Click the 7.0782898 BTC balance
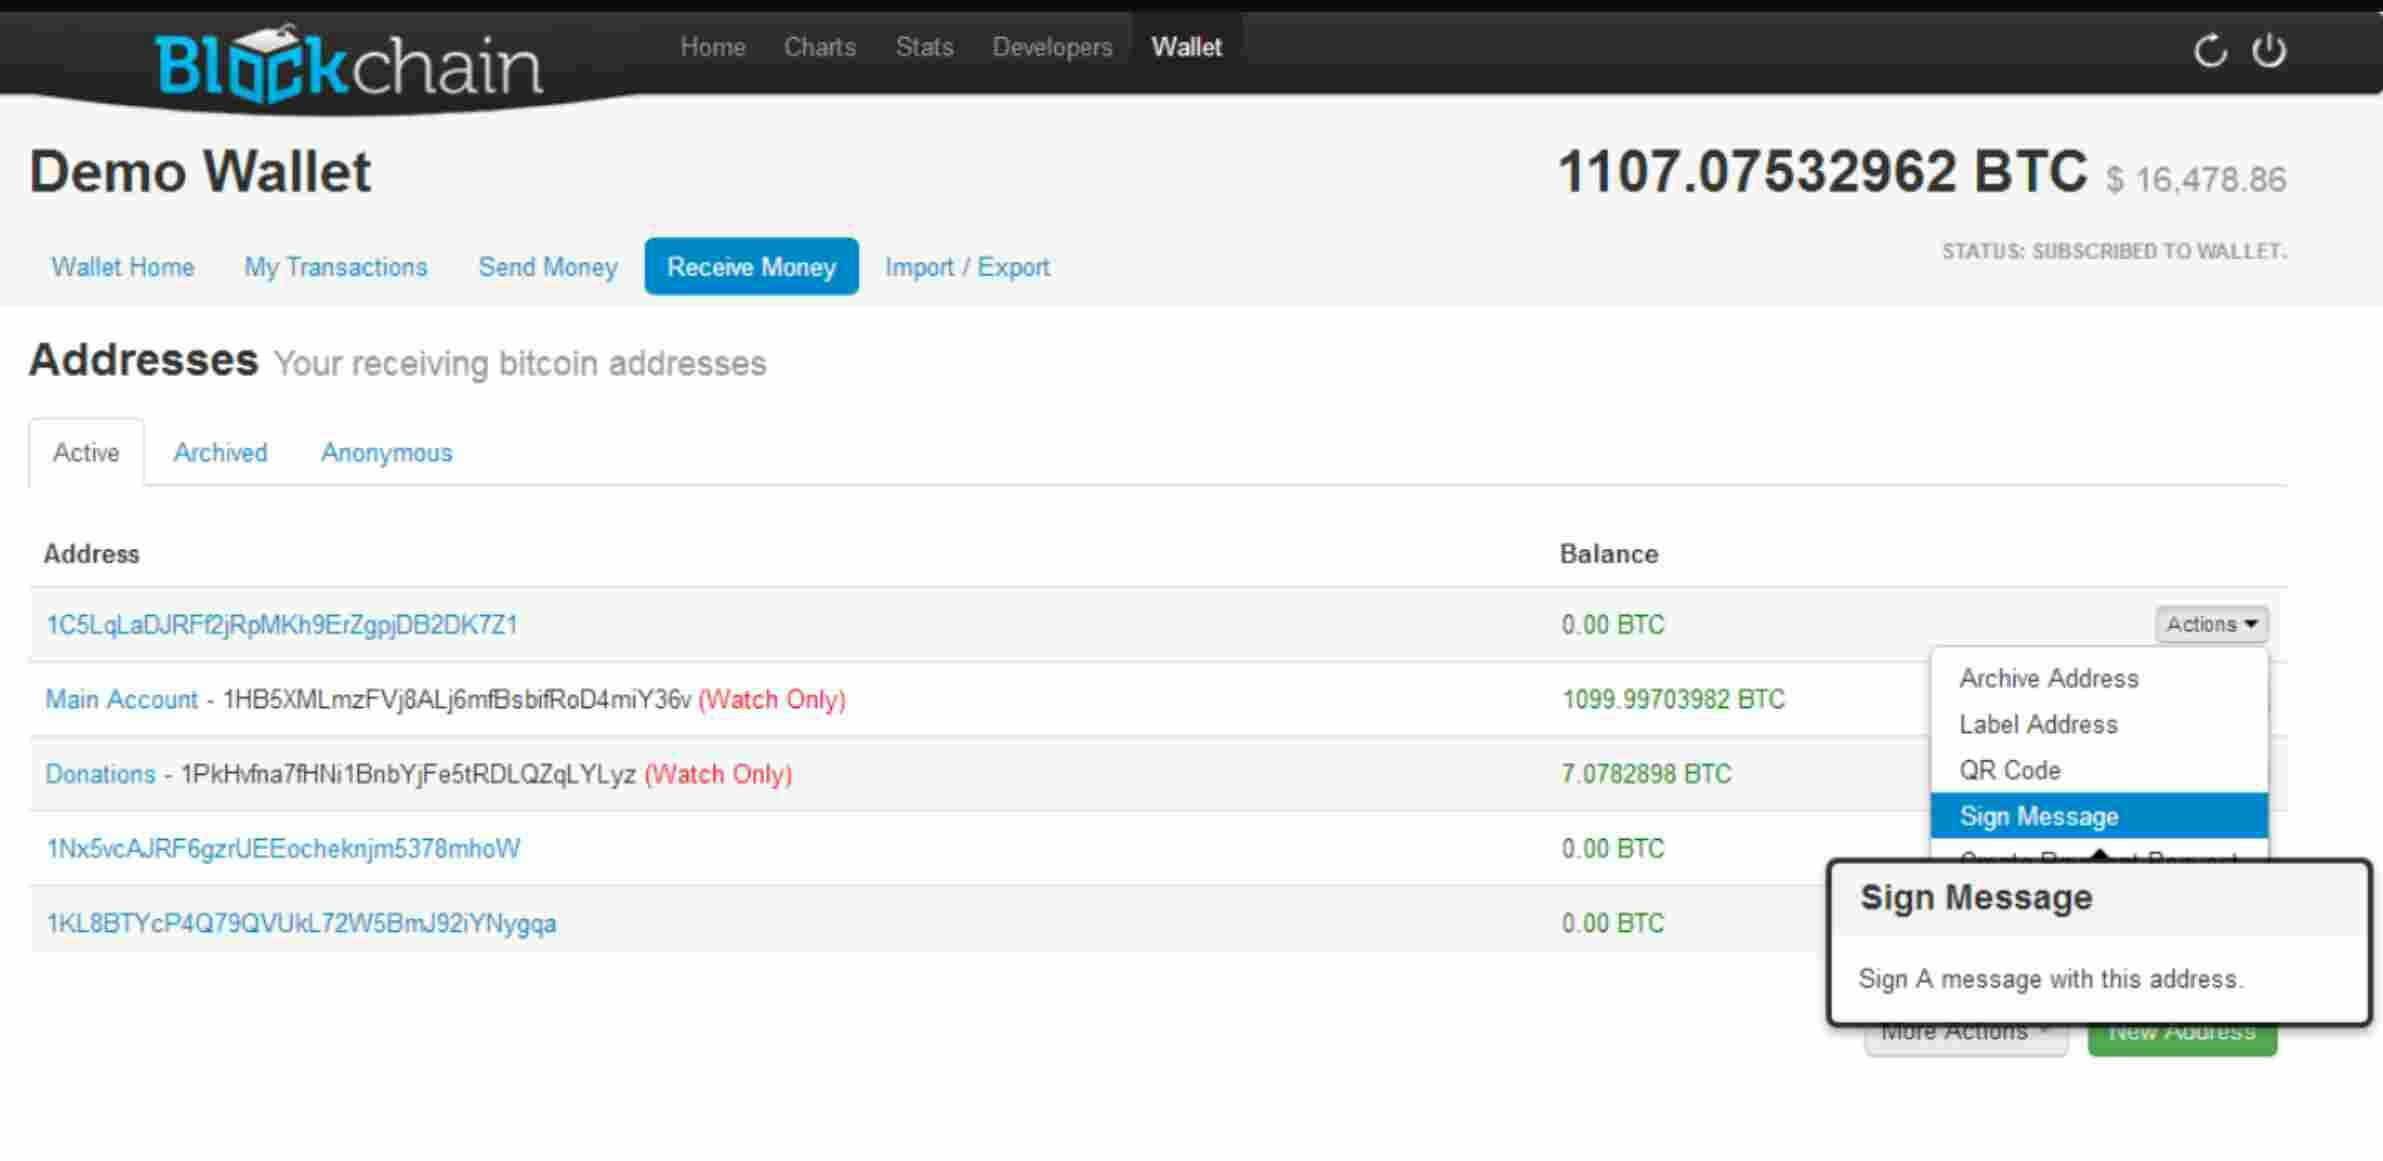Screen dimensions: 2383x1161 pos(1646,774)
